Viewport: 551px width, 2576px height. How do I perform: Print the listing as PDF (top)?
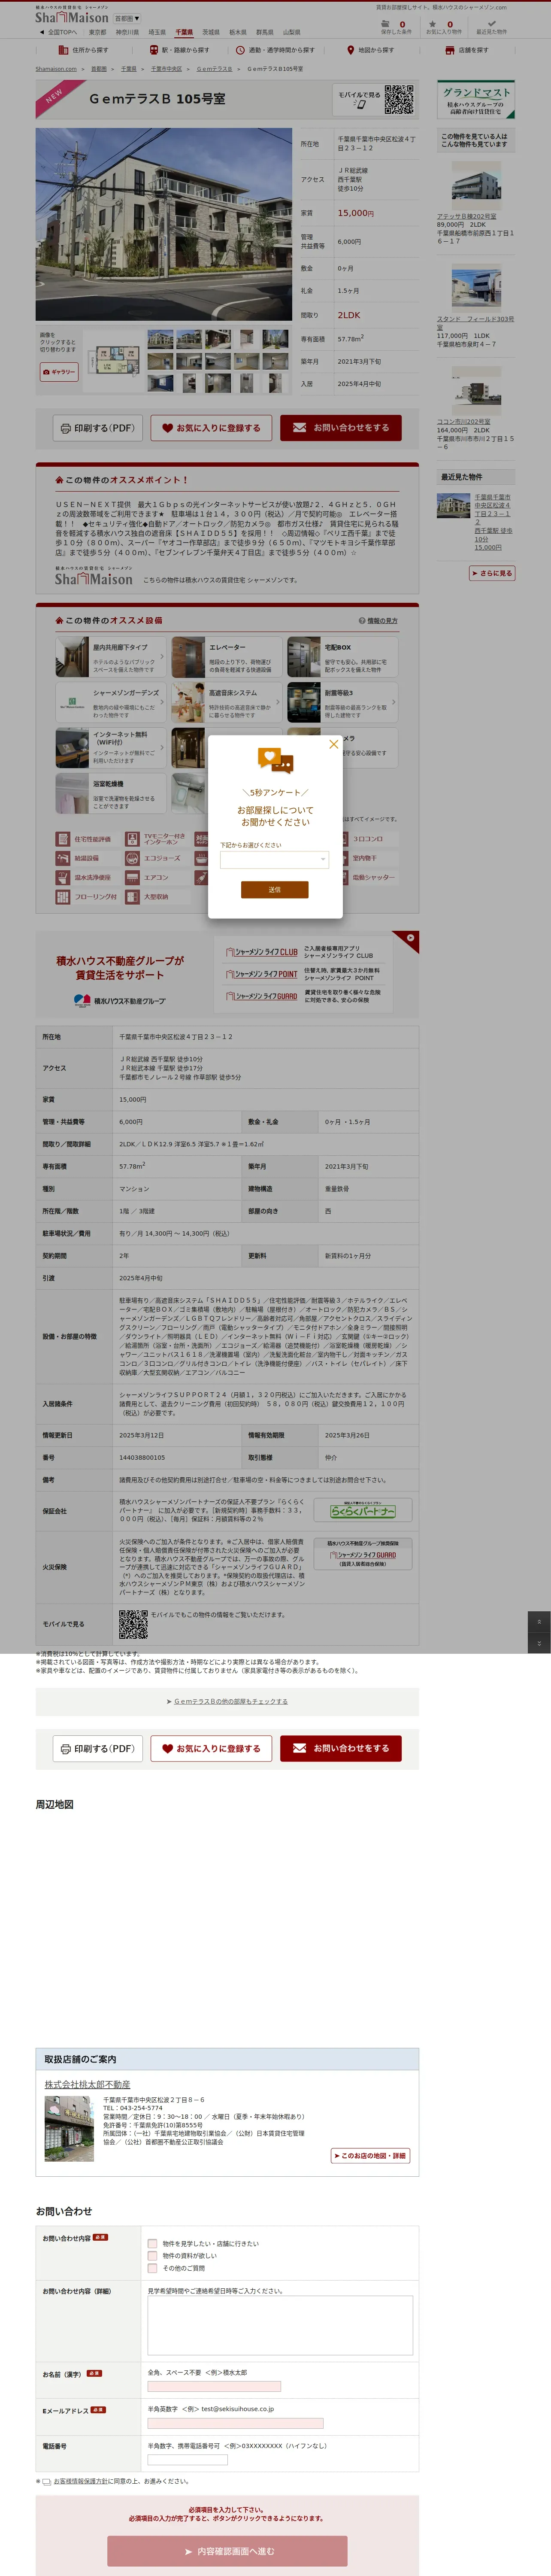(97, 428)
